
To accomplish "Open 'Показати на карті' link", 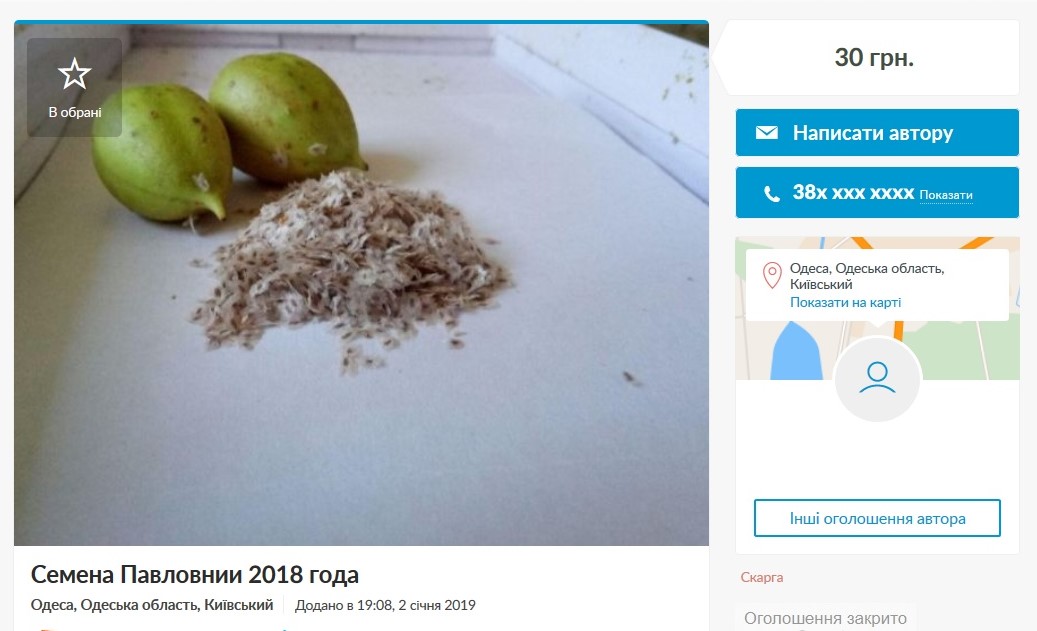I will (x=845, y=302).
